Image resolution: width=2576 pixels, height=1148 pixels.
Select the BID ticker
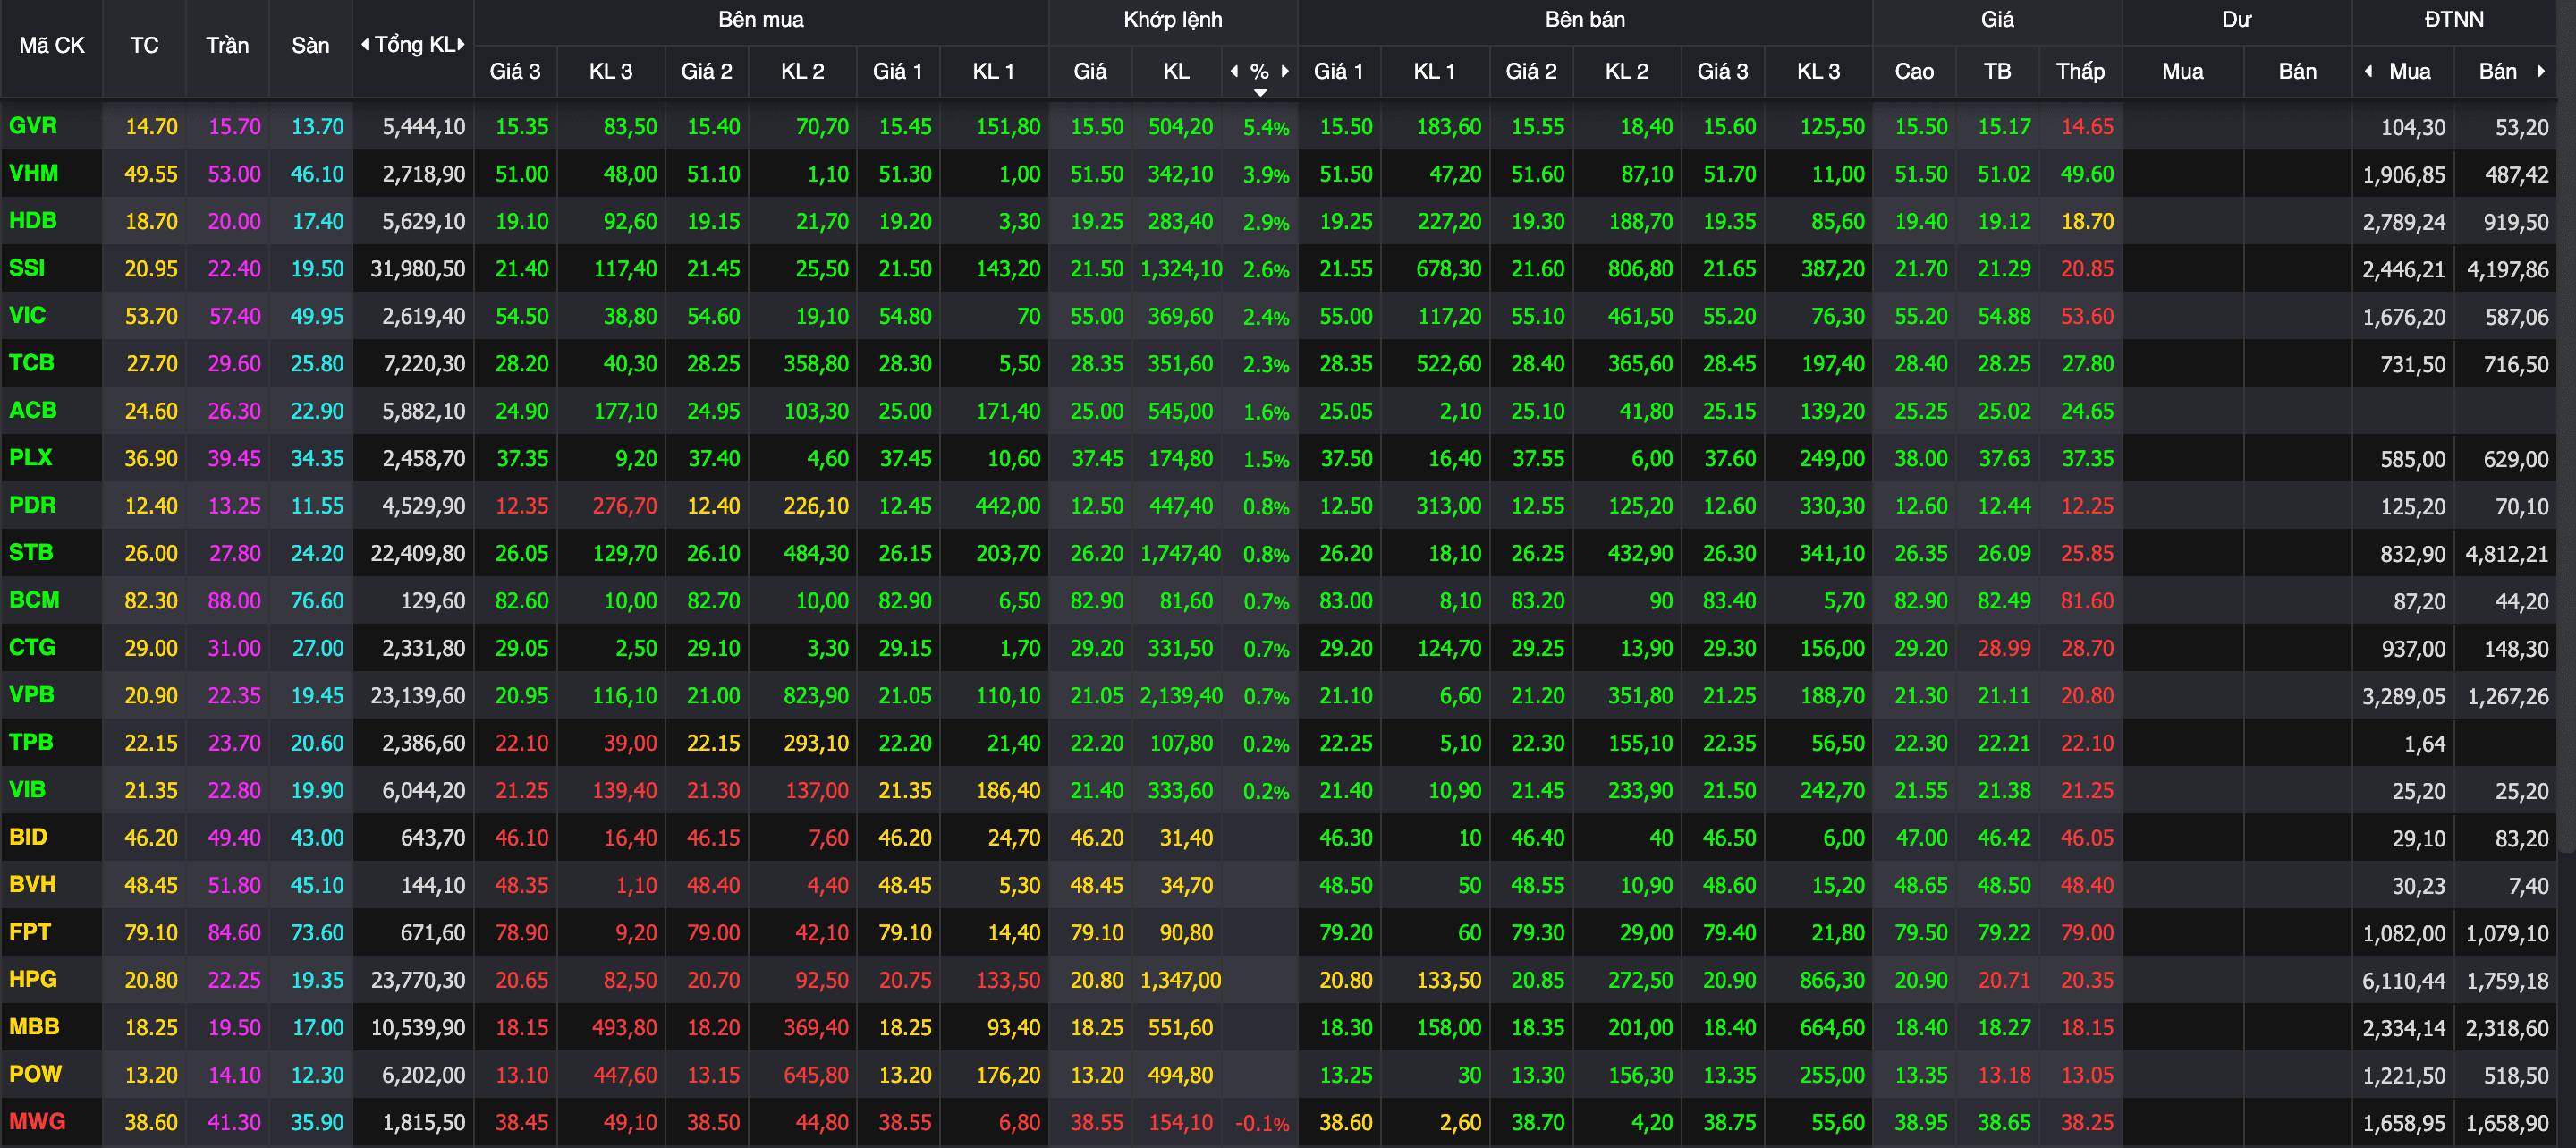(28, 837)
